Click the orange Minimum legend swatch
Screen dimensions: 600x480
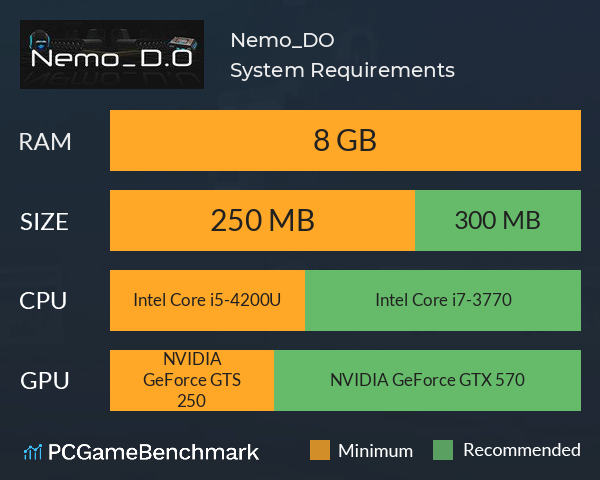(320, 450)
